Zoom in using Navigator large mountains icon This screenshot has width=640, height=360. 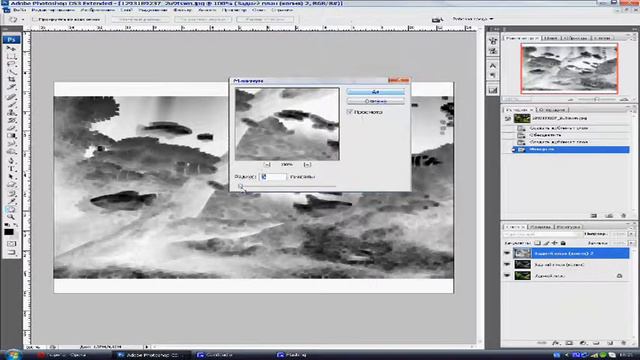point(624,99)
